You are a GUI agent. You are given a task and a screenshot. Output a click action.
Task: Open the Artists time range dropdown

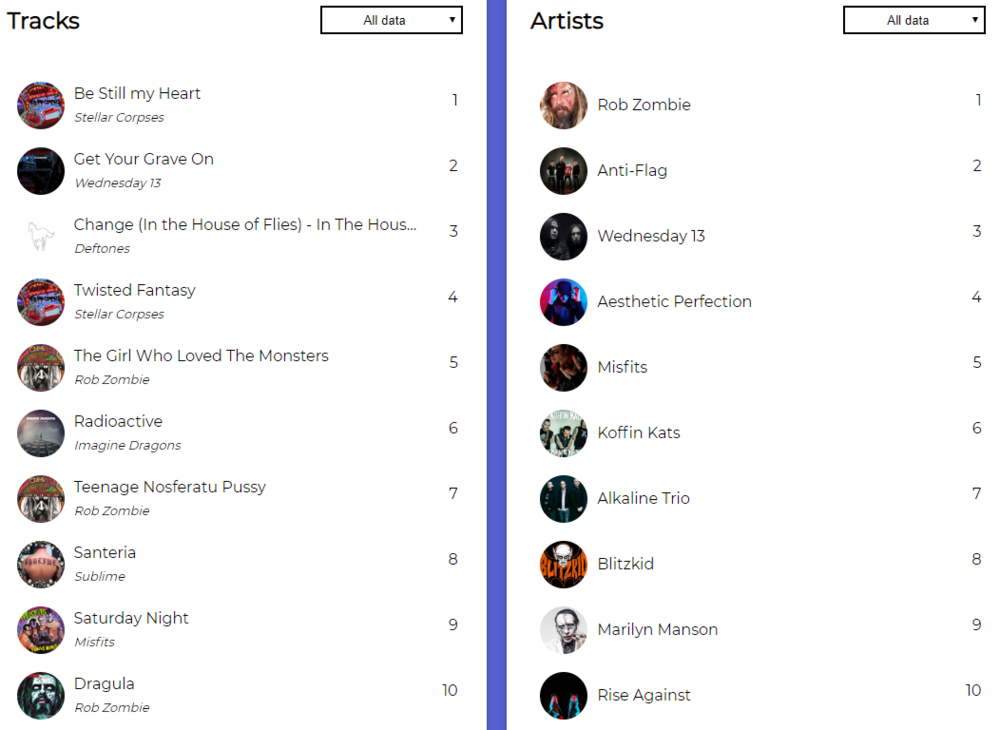[914, 20]
